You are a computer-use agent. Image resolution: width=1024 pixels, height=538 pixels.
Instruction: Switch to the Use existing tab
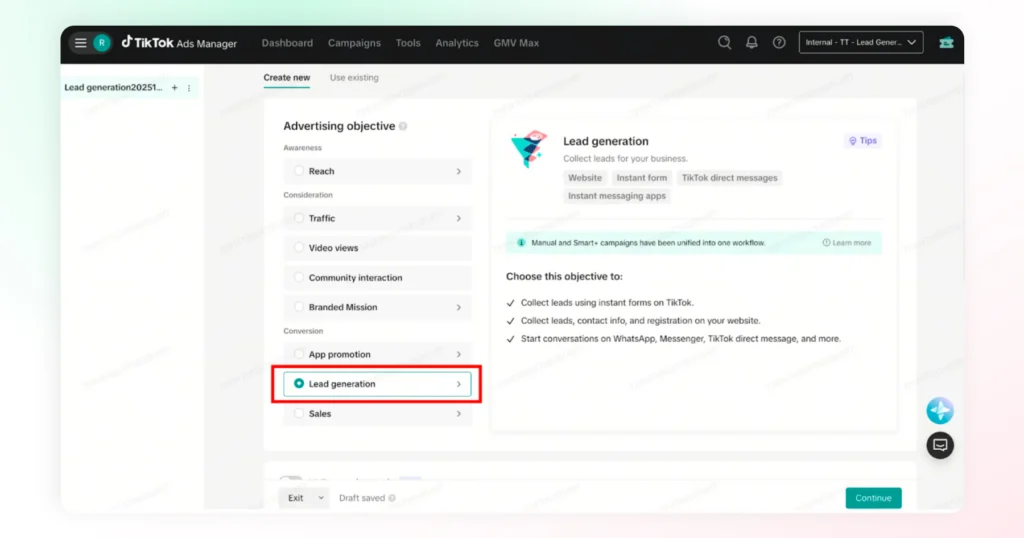[x=354, y=78]
